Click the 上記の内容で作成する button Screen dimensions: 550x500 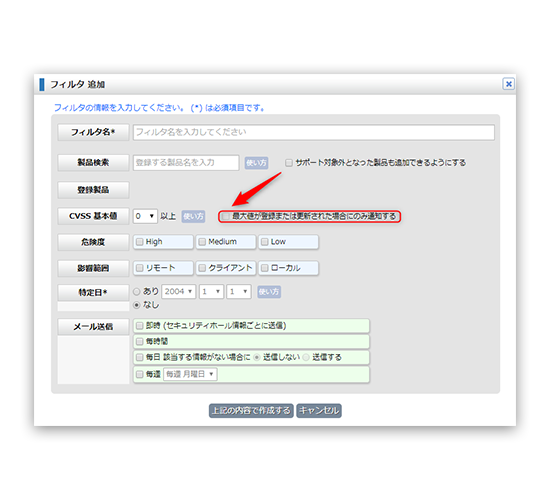[x=251, y=411]
